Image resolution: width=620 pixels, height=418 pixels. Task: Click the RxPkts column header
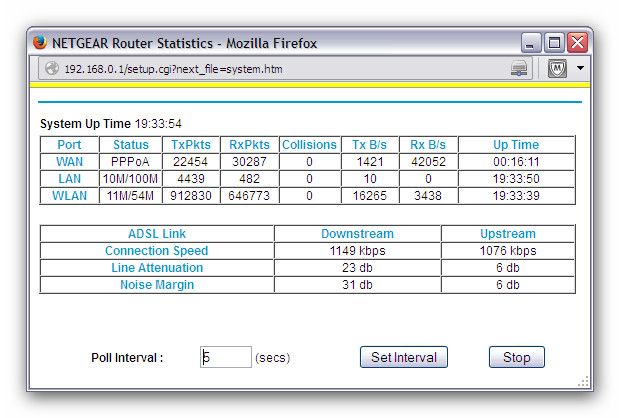[x=250, y=145]
